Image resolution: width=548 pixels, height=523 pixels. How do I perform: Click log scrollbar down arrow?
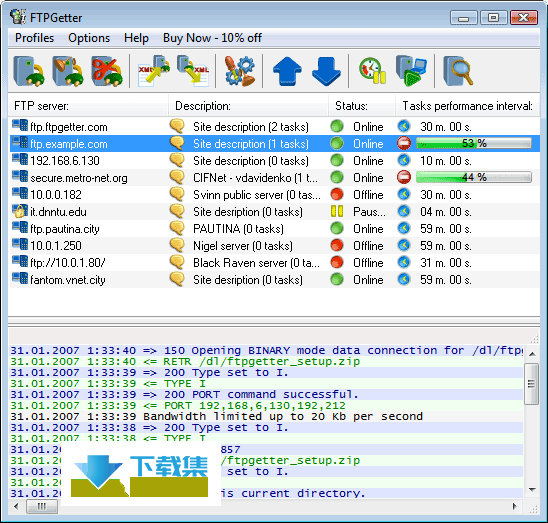532,490
